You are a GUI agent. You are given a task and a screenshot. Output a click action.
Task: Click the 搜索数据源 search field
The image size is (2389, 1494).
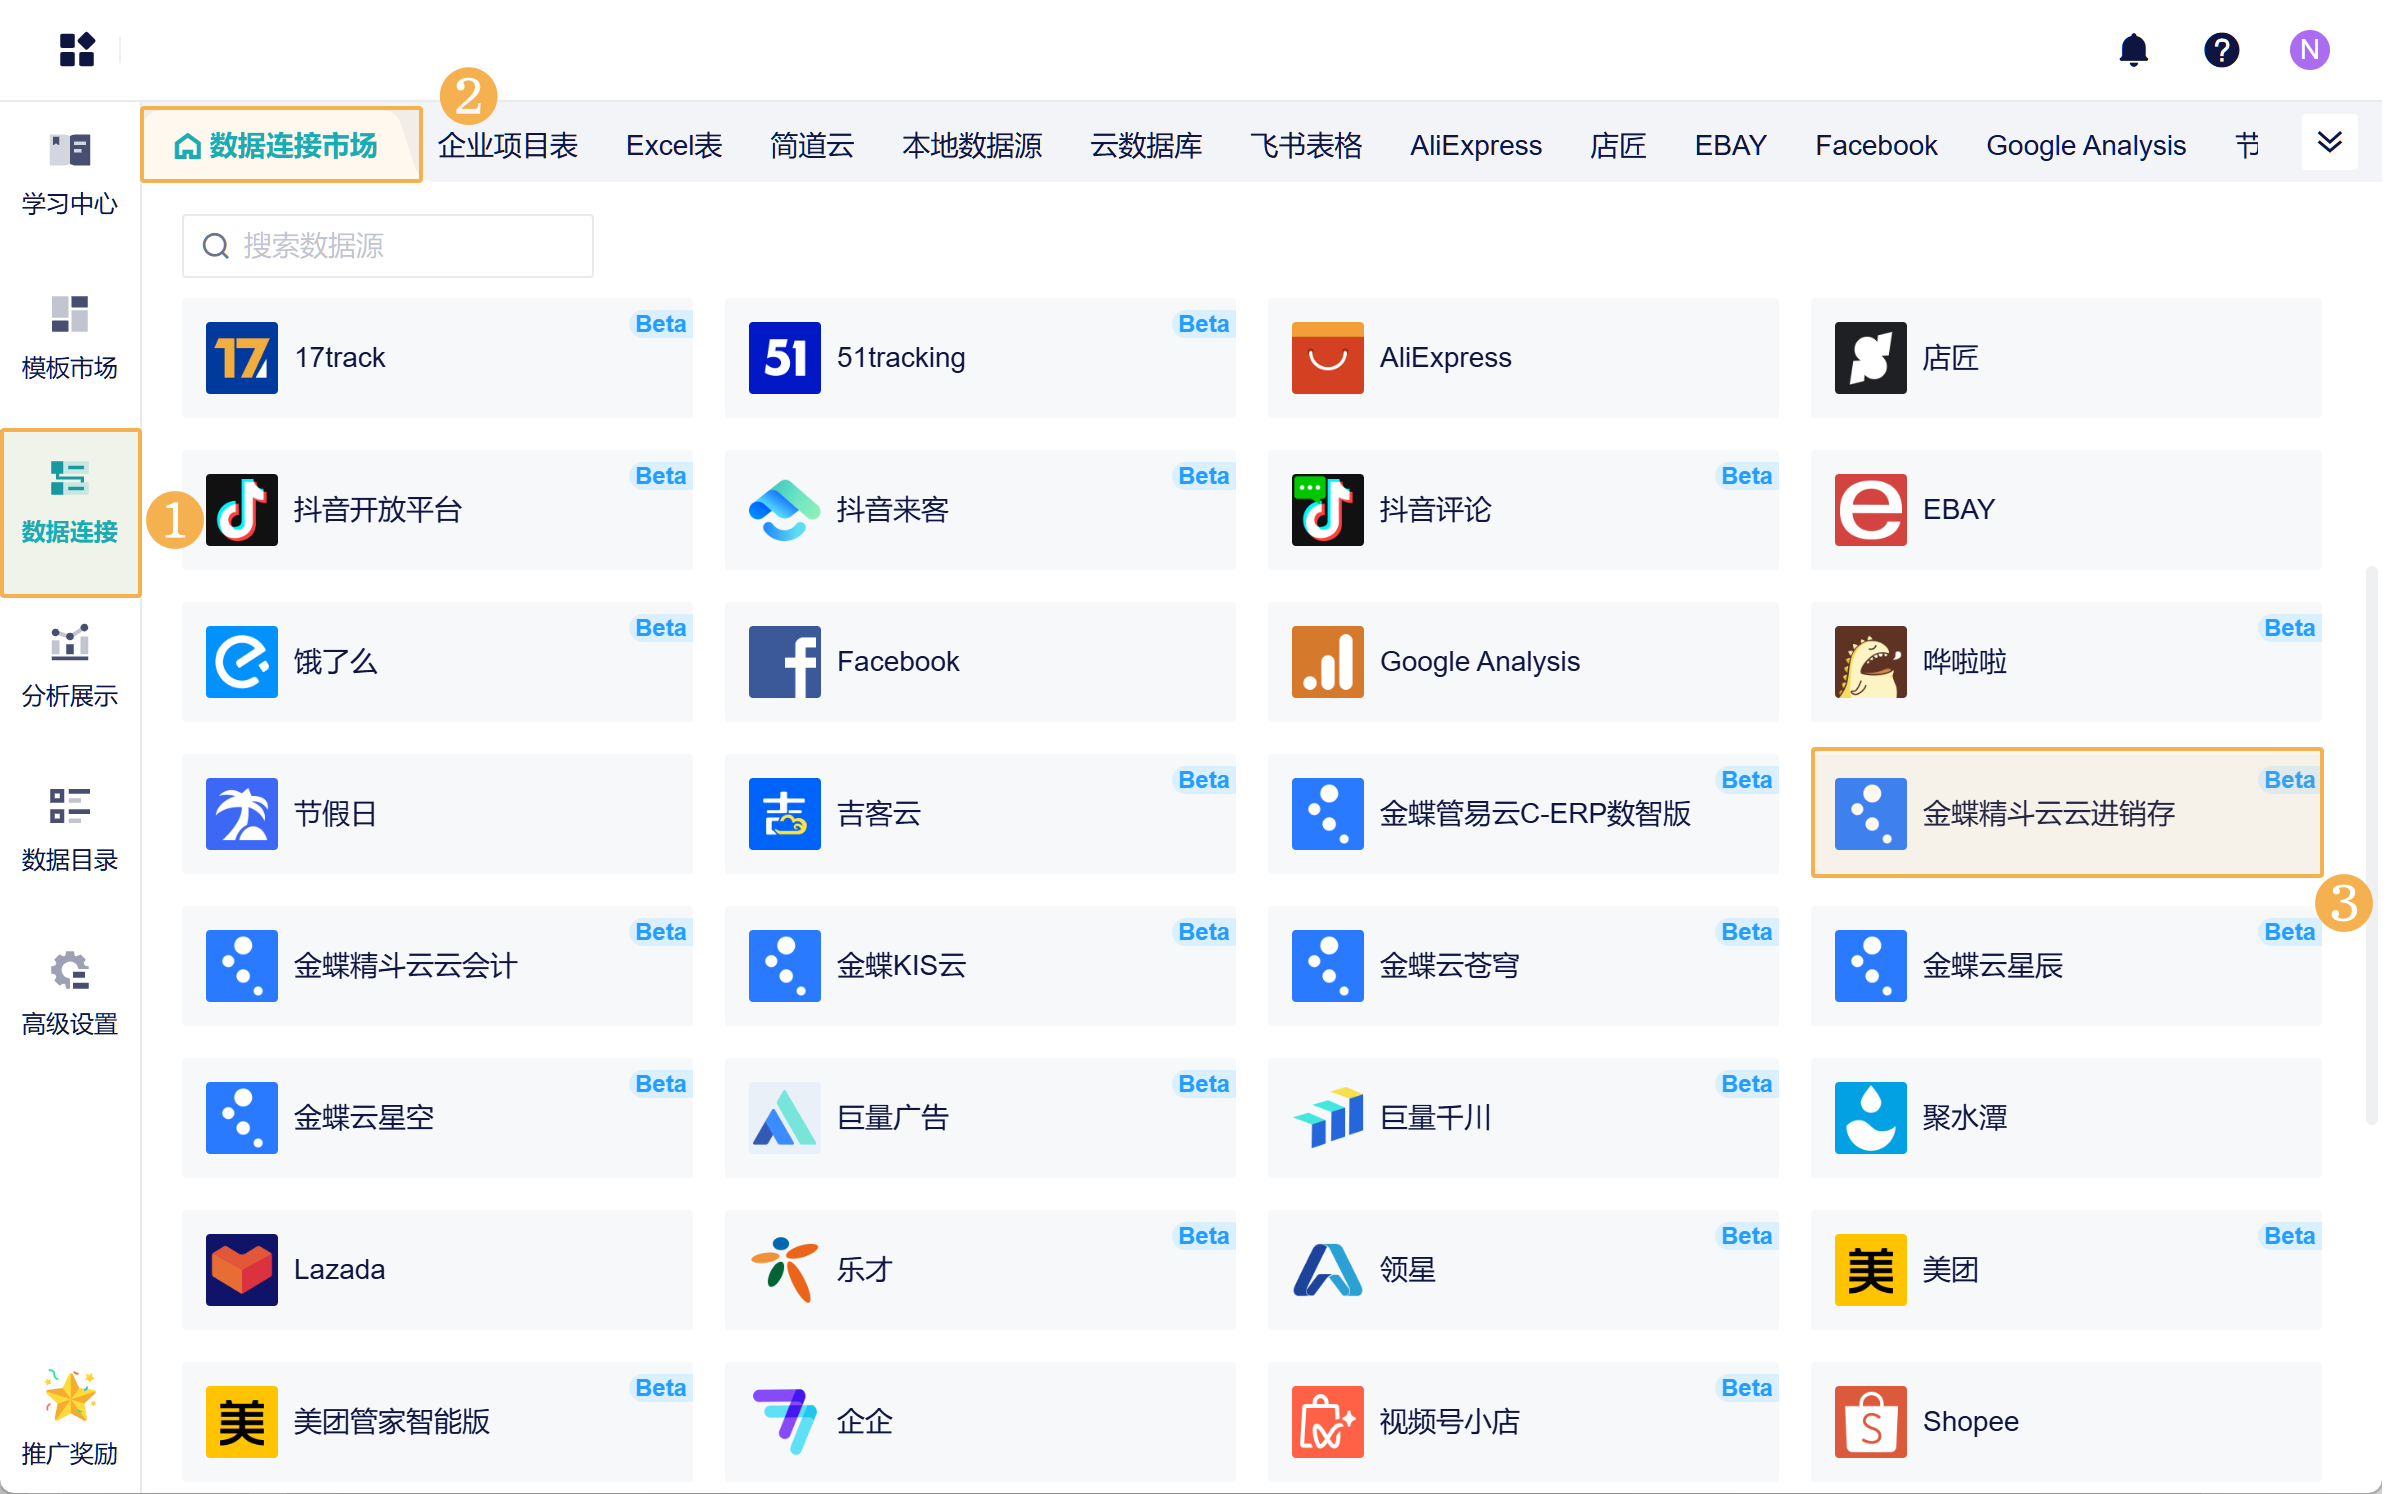[x=388, y=246]
